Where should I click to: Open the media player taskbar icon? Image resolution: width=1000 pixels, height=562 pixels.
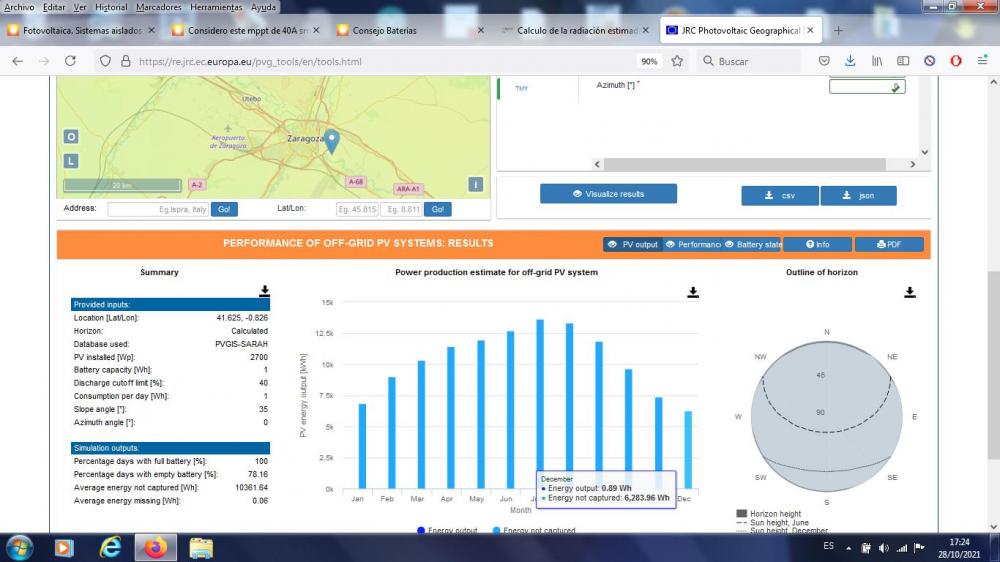tap(64, 548)
